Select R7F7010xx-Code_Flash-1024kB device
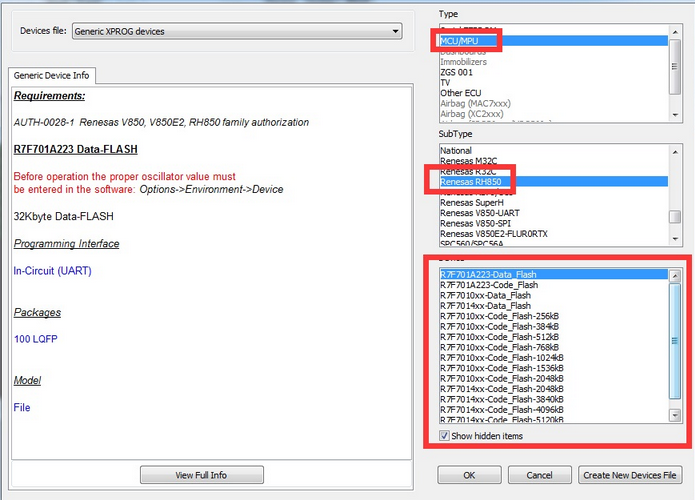The width and height of the screenshot is (695, 500). [554, 358]
